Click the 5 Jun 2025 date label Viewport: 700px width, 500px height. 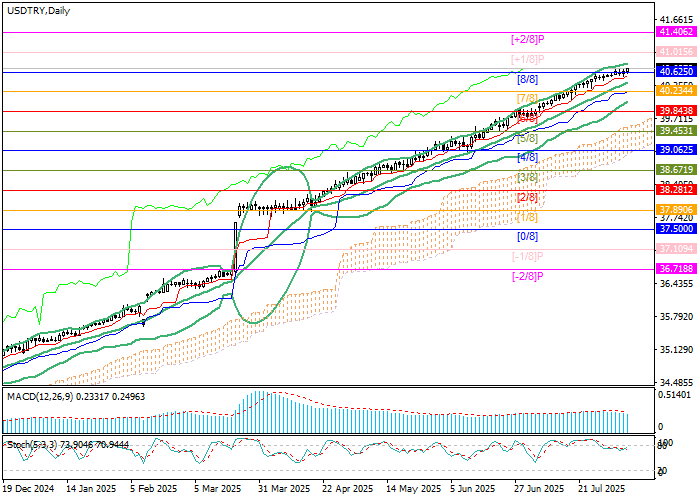[473, 489]
